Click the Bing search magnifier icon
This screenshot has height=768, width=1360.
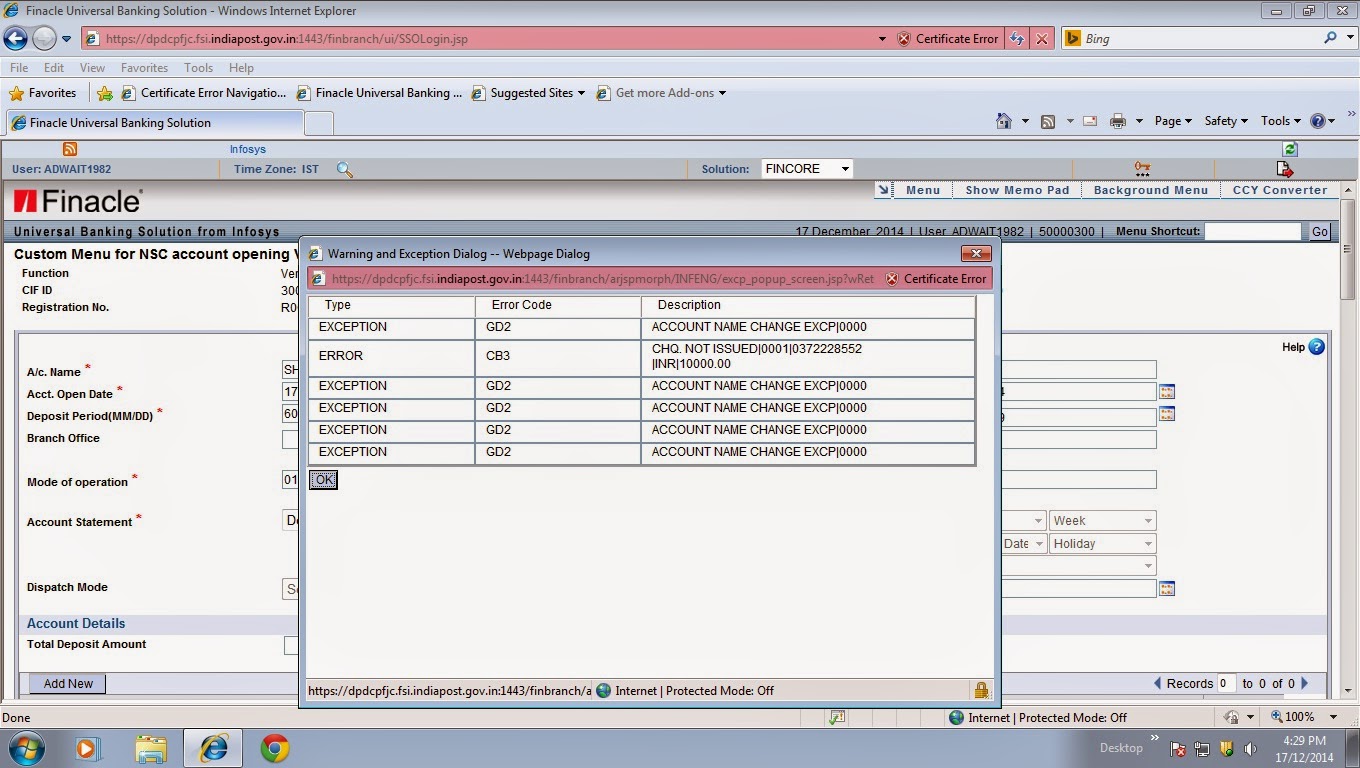click(1330, 38)
